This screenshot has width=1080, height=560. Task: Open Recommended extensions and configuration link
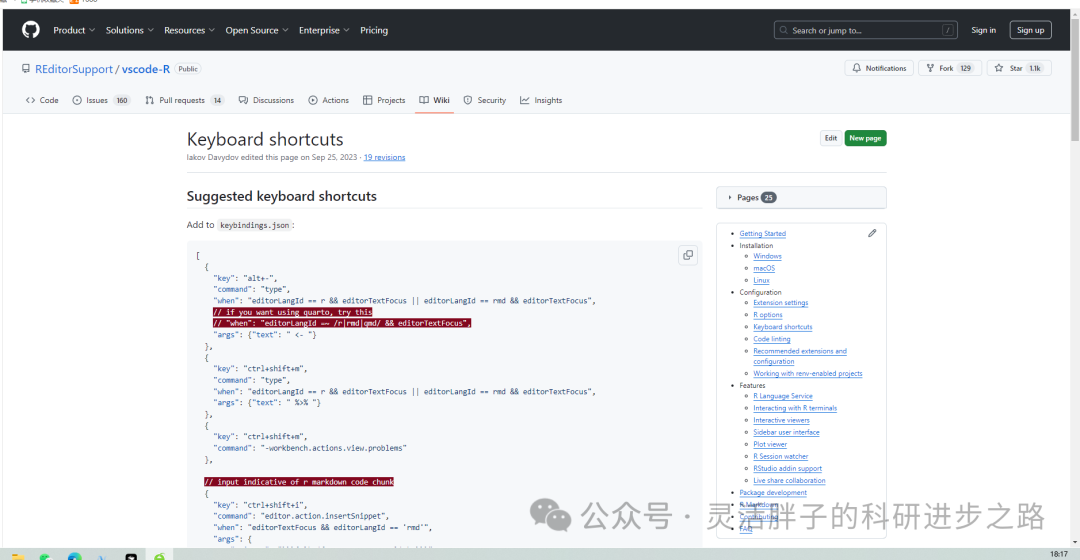point(800,356)
